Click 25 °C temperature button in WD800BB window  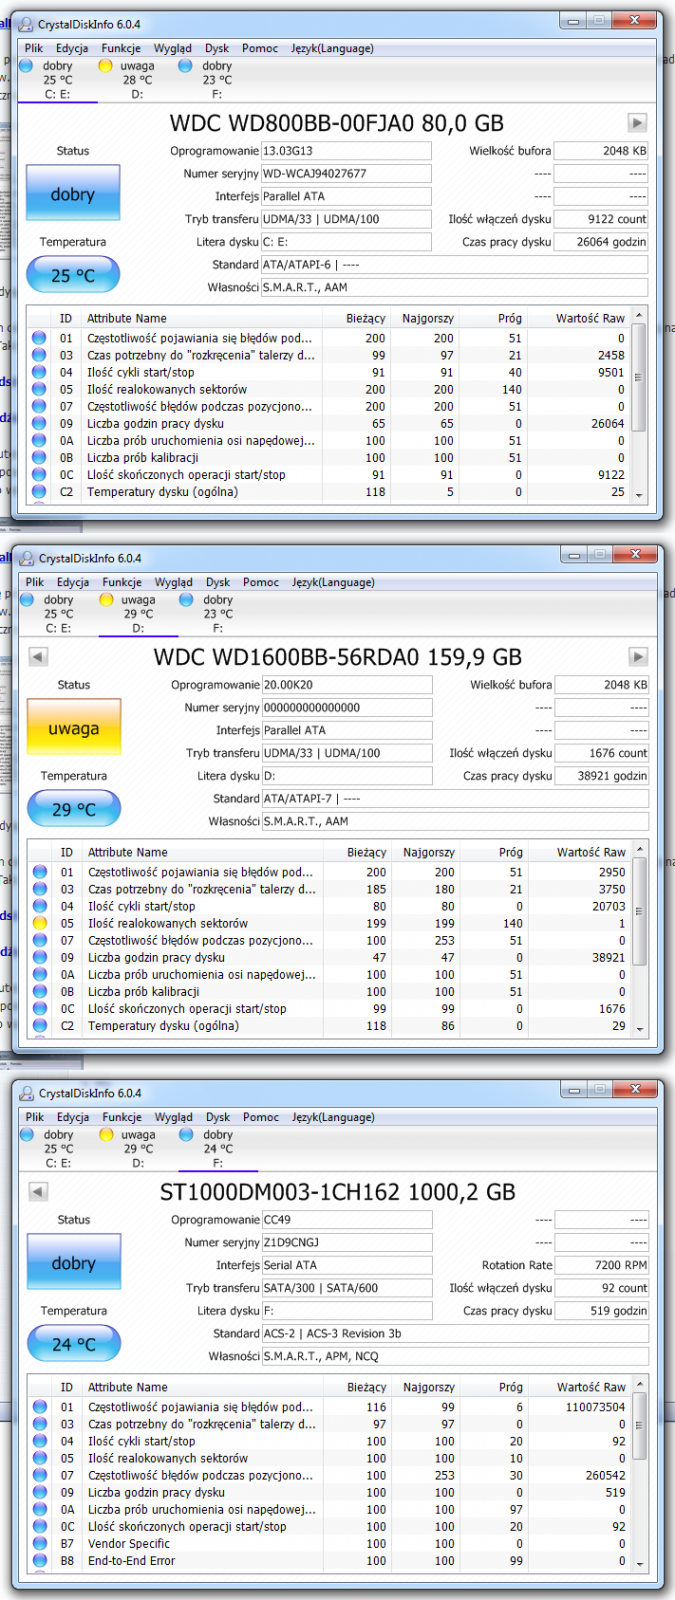[73, 275]
